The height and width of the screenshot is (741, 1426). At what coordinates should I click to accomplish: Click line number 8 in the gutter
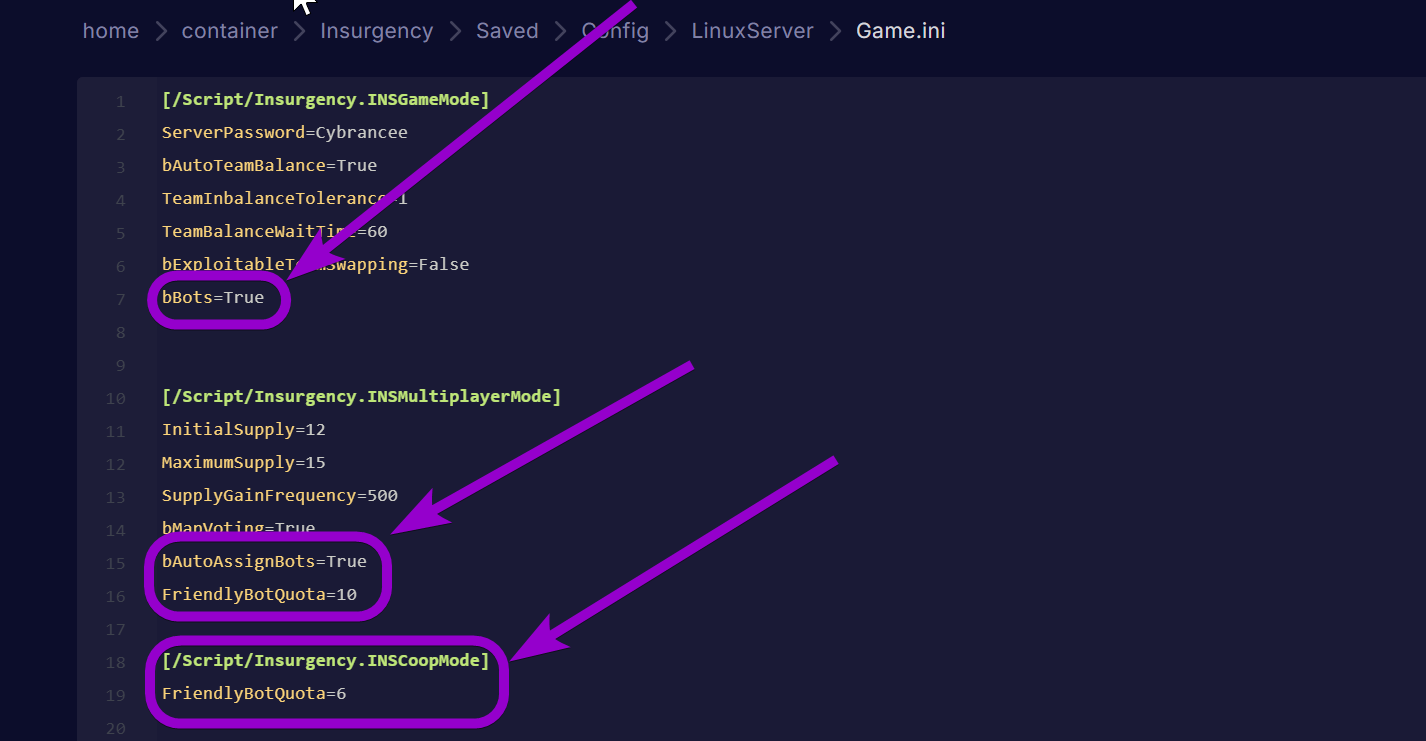point(120,331)
